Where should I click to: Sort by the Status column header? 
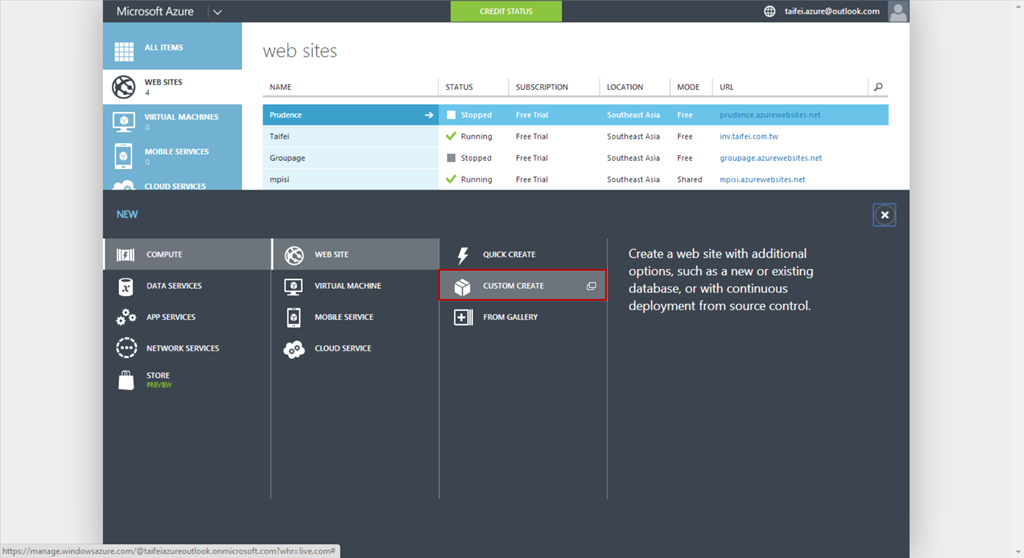[x=459, y=87]
